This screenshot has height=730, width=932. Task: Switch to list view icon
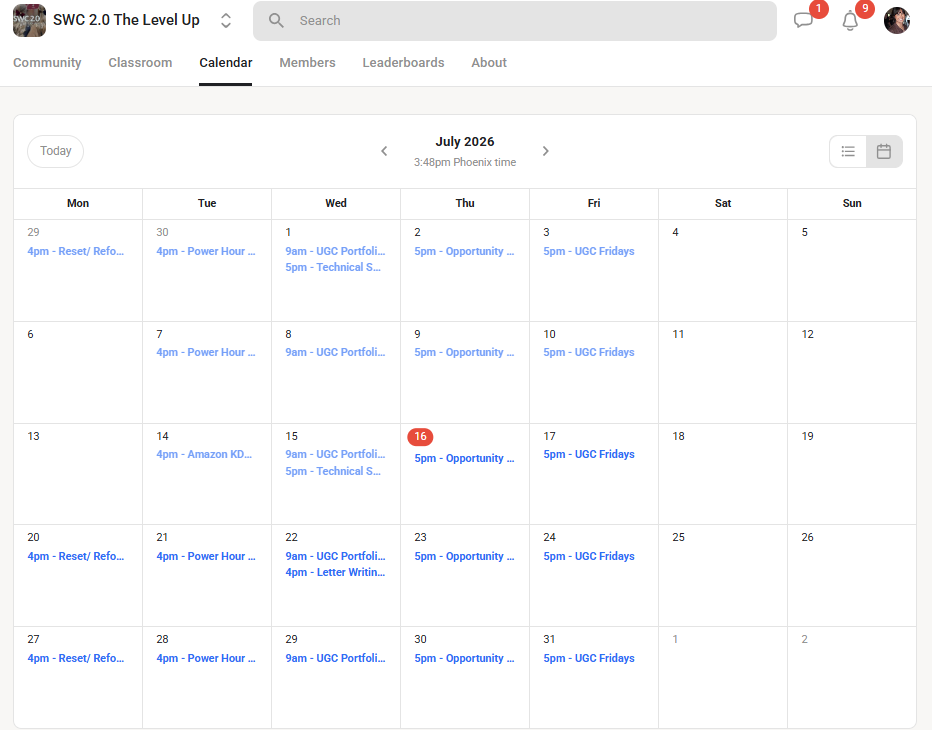click(848, 152)
